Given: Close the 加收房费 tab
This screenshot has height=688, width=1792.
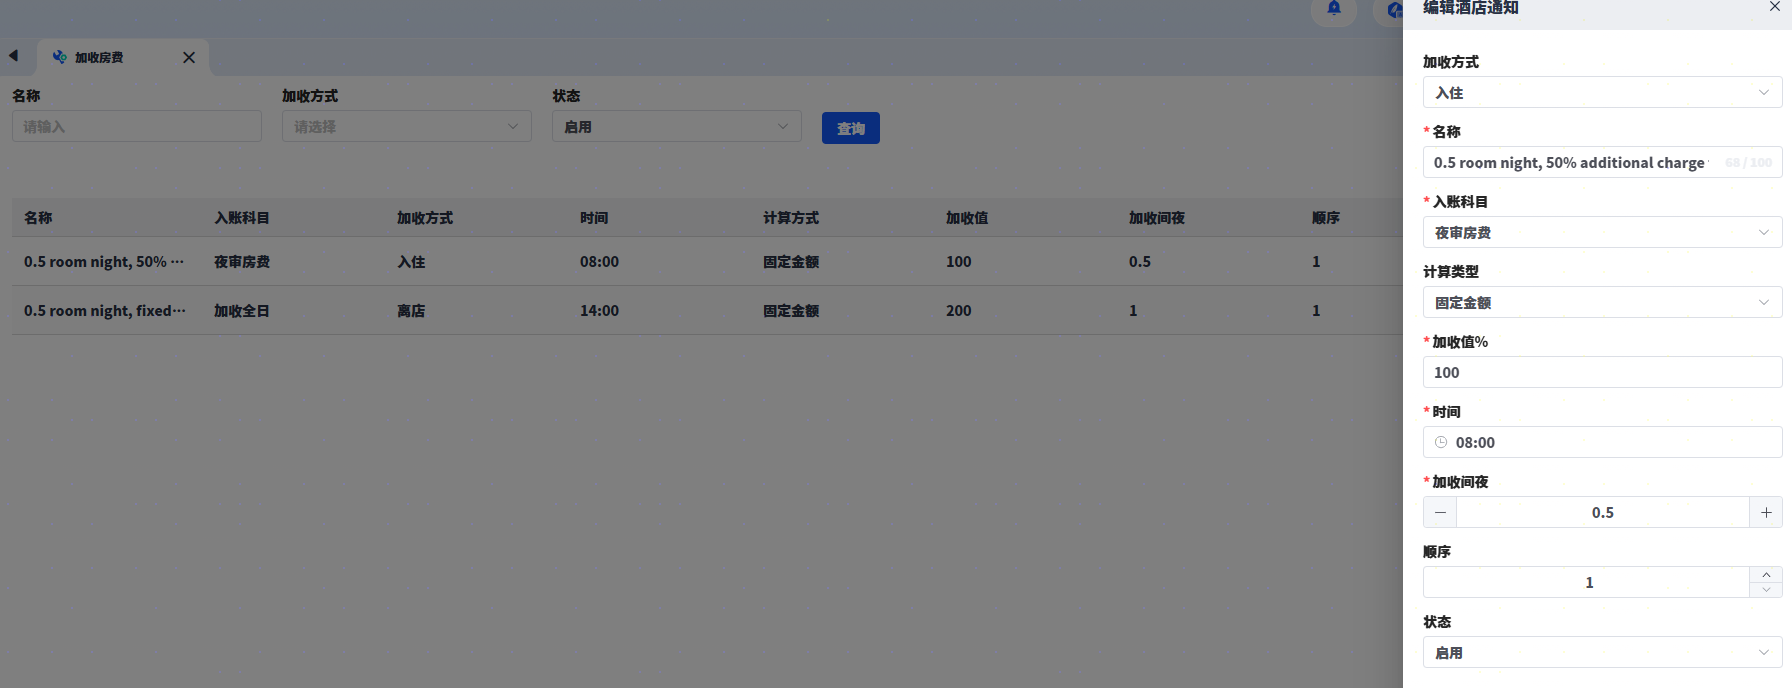Looking at the screenshot, I should pyautogui.click(x=189, y=58).
